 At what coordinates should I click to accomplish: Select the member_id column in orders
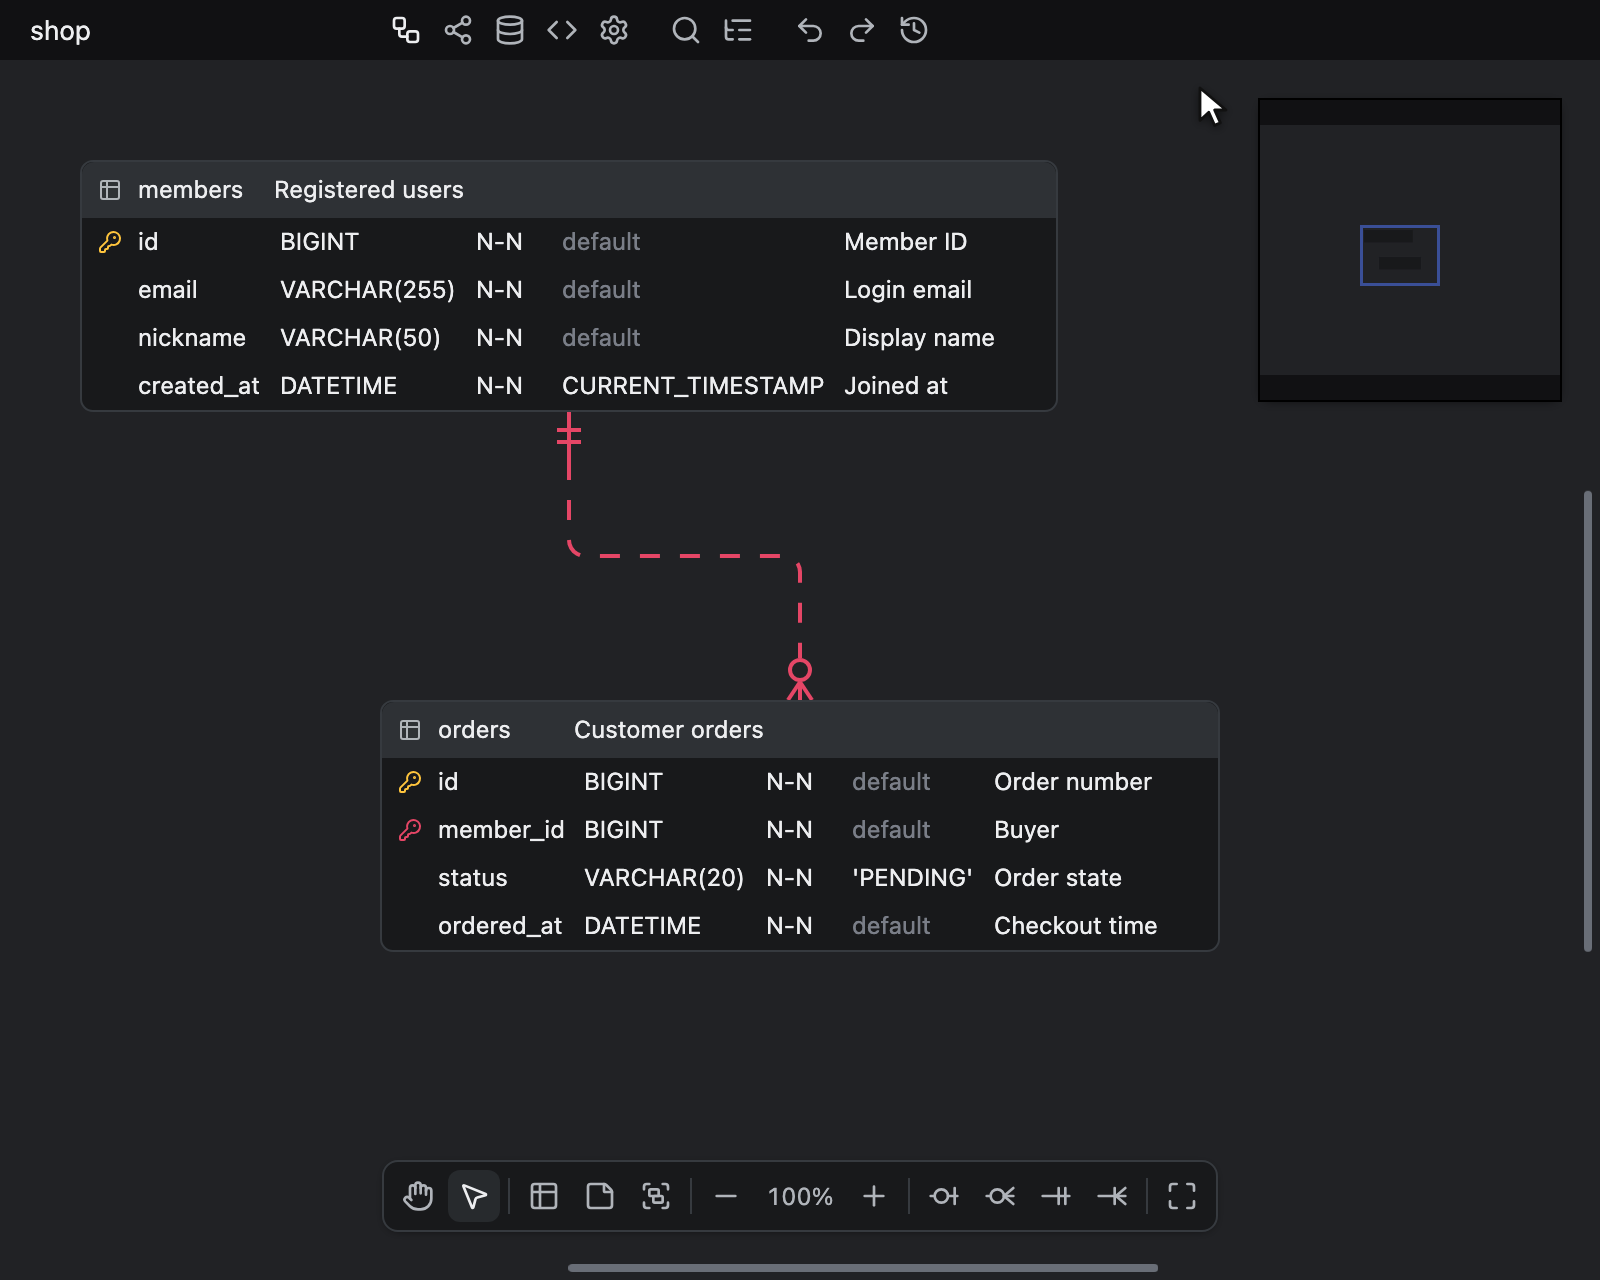(x=800, y=830)
